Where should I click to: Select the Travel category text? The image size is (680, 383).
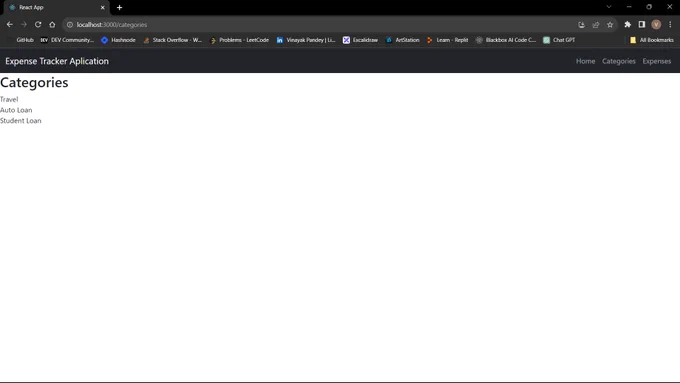pos(9,99)
